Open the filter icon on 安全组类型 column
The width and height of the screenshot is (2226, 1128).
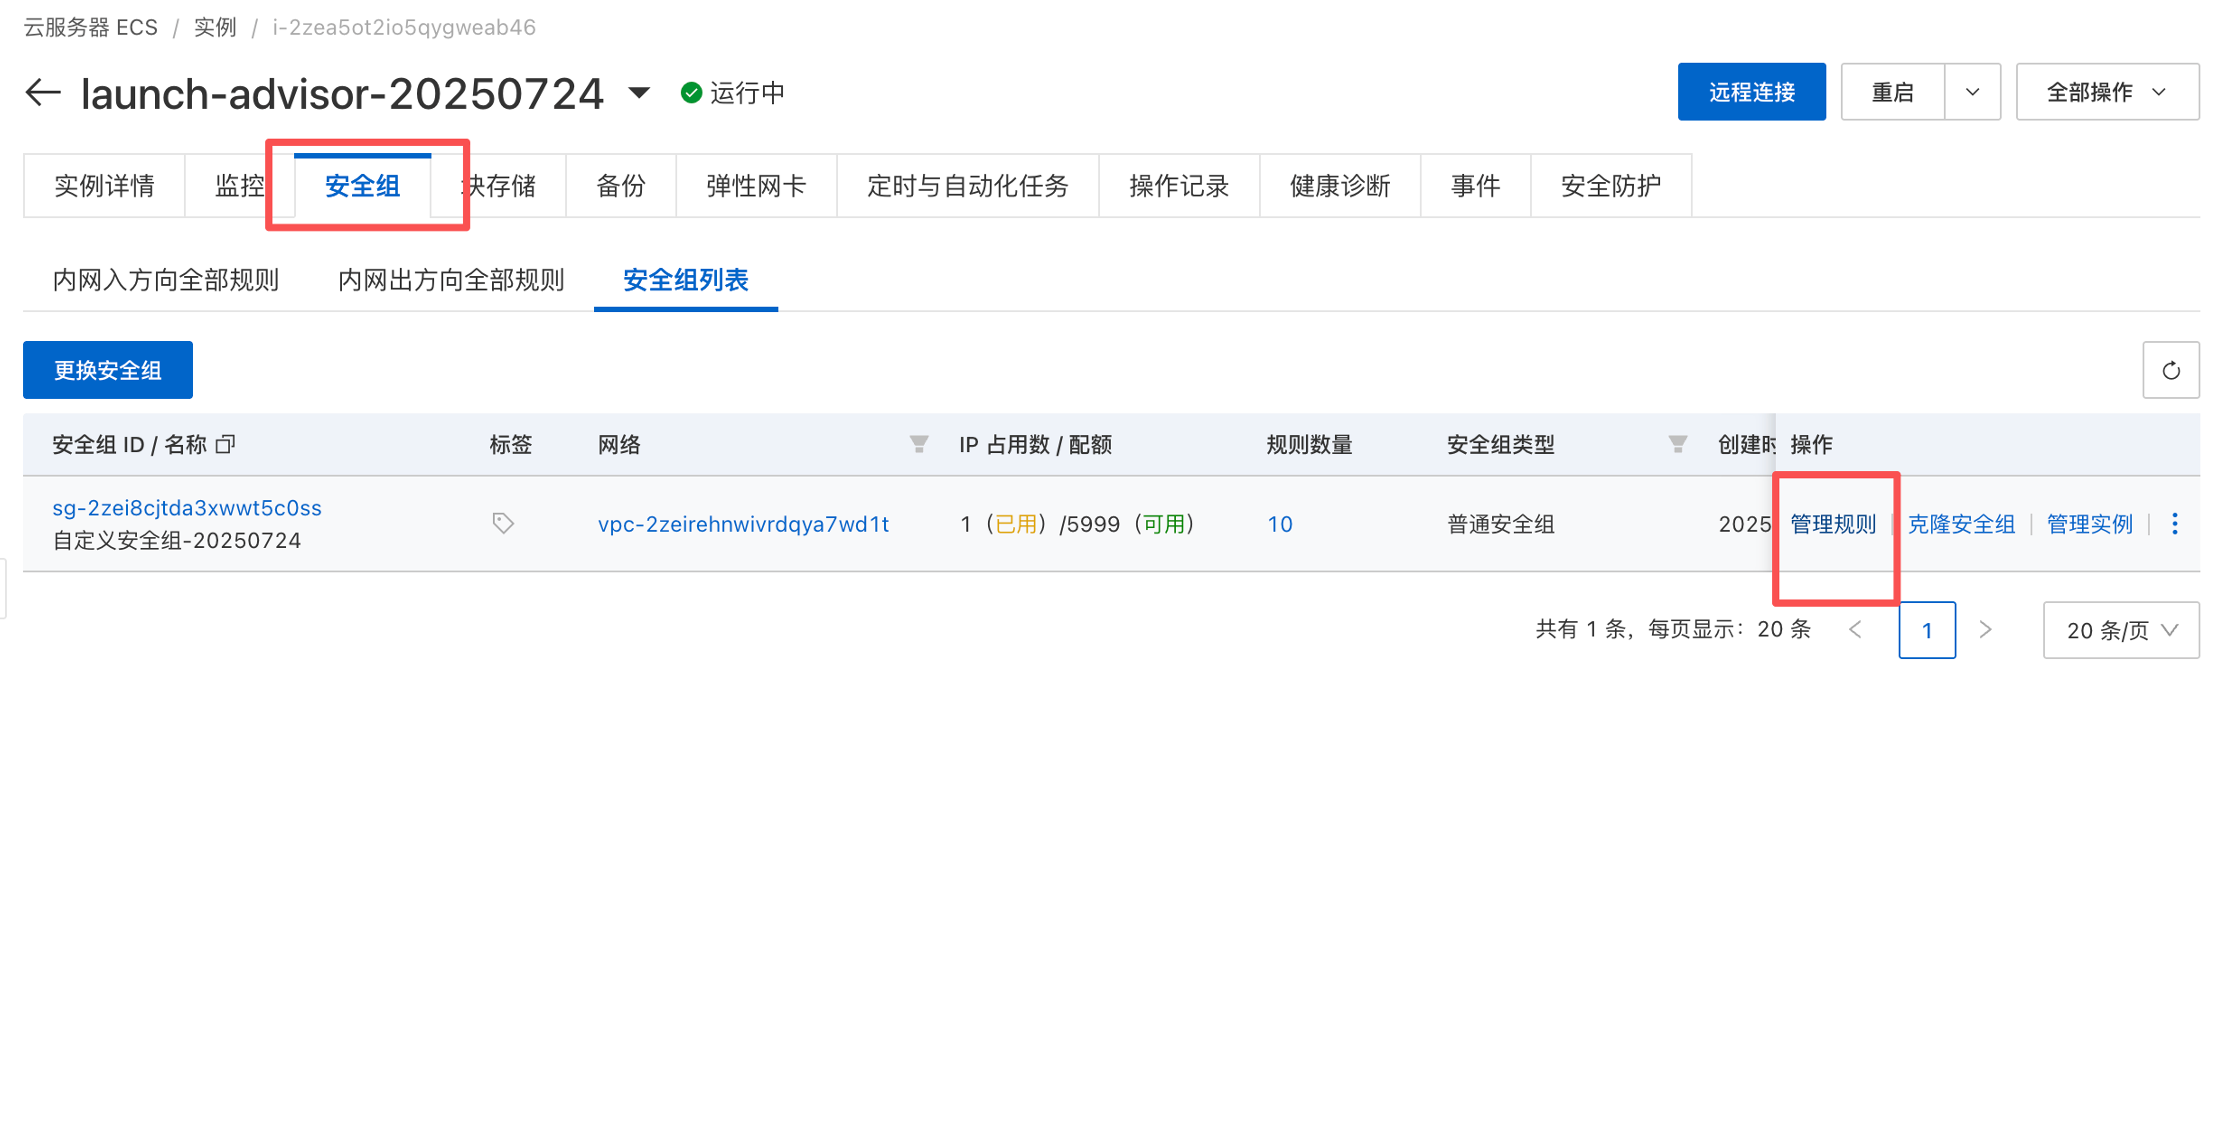click(x=1677, y=444)
